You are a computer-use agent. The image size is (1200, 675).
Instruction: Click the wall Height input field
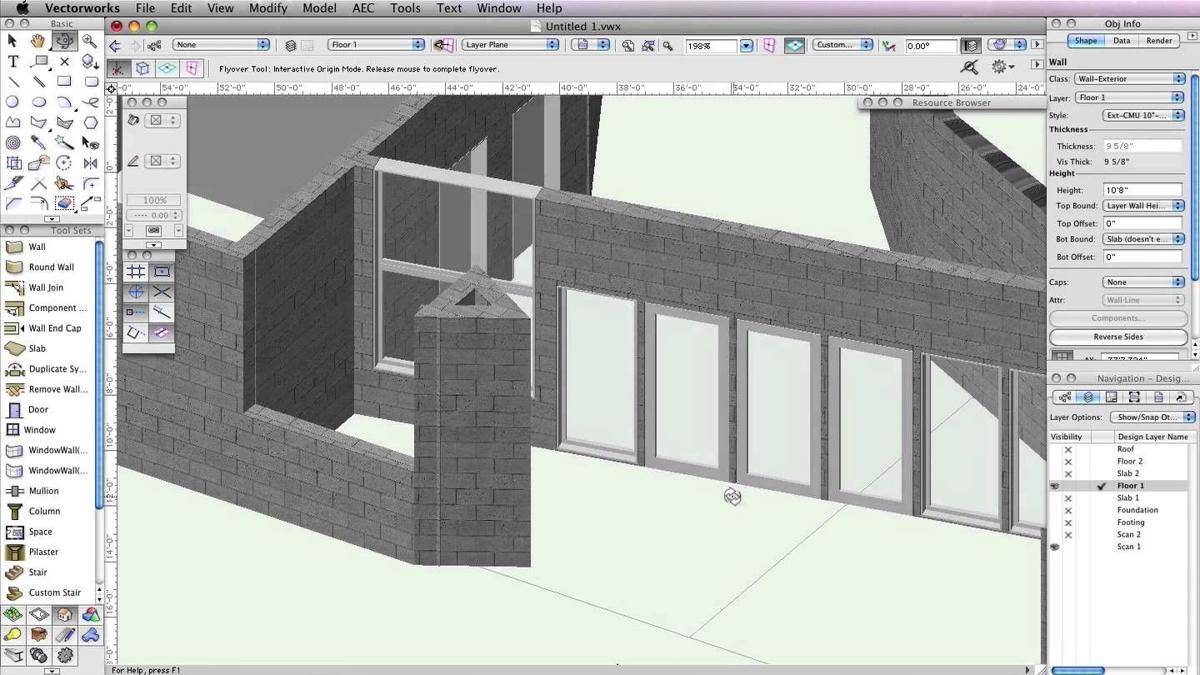(1142, 190)
